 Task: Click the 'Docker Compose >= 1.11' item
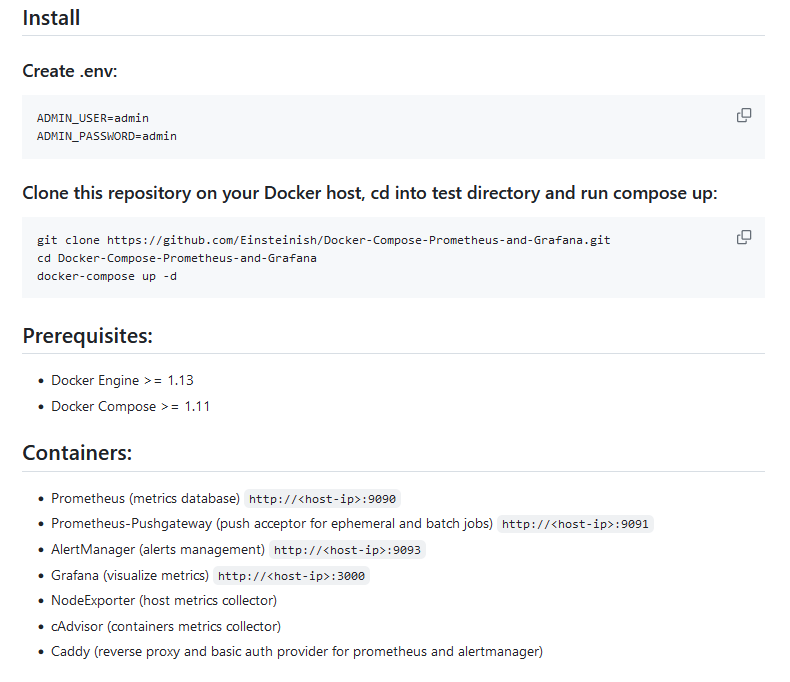coord(130,406)
